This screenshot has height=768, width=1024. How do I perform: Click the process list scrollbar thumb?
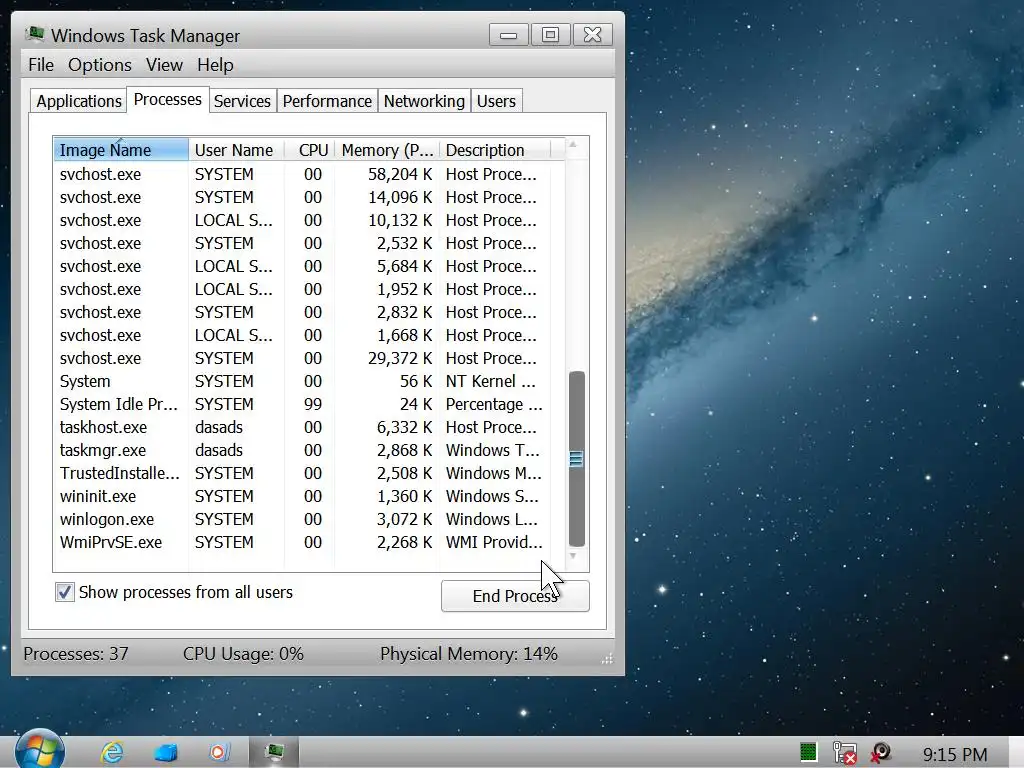pos(576,458)
